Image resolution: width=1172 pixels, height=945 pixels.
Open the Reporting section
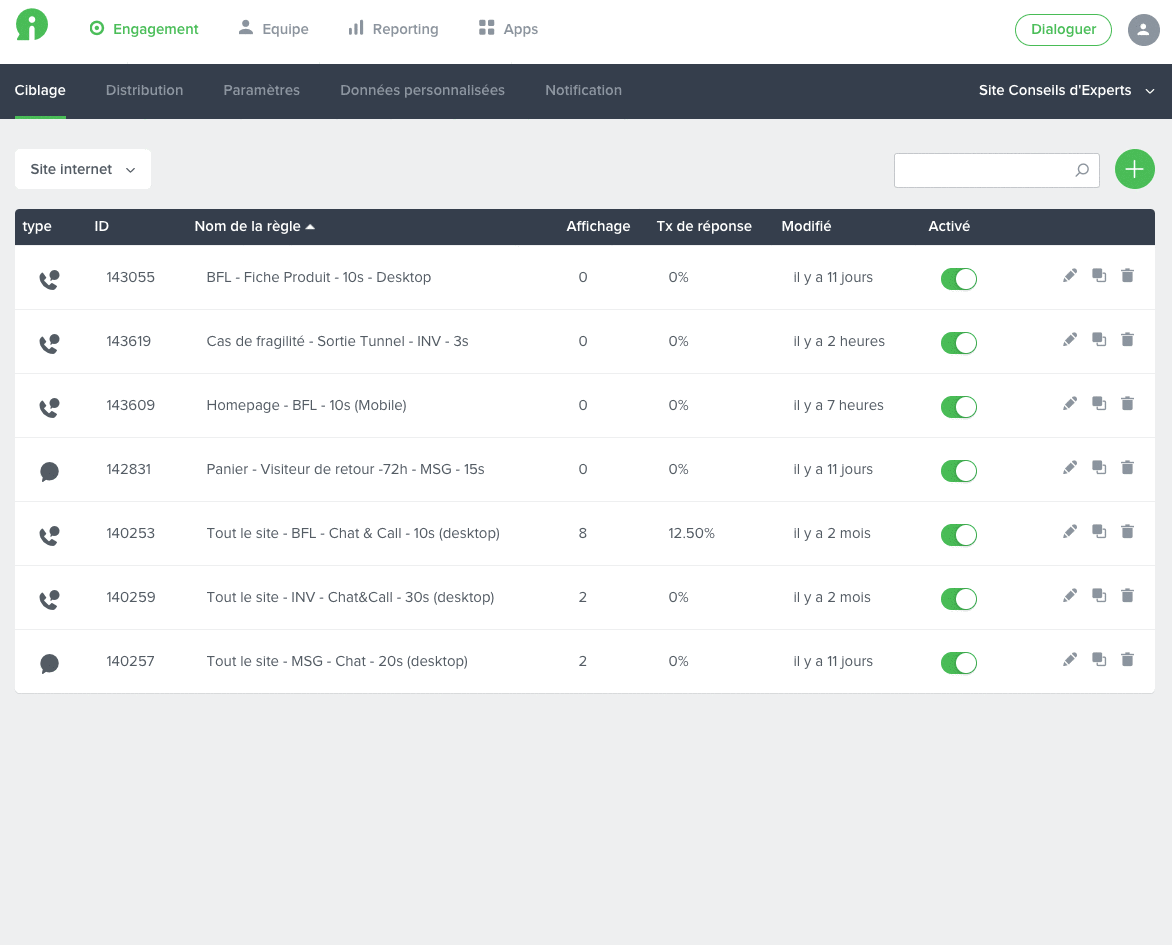point(393,29)
